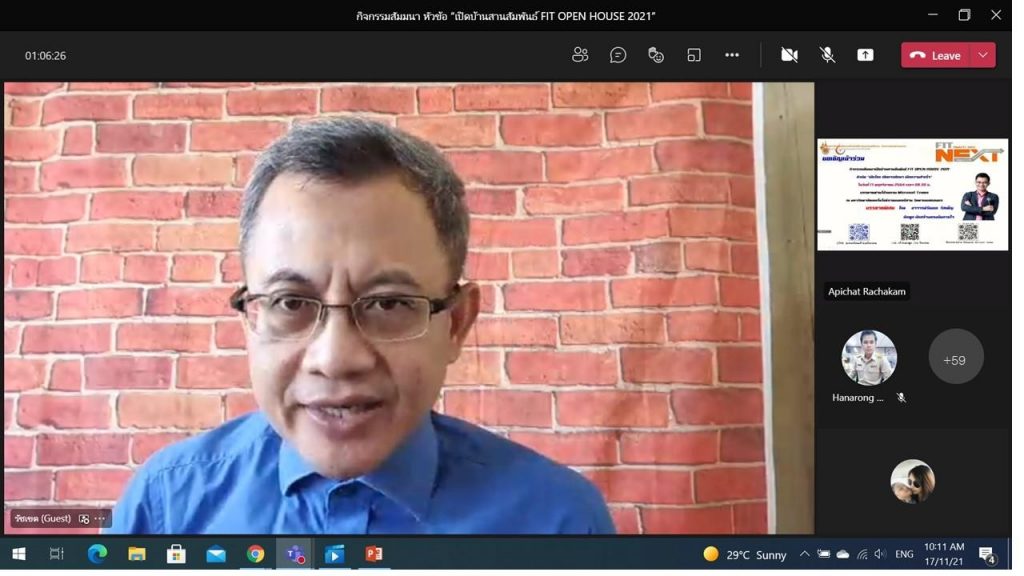Open more options on the speaker's name tag

point(100,519)
